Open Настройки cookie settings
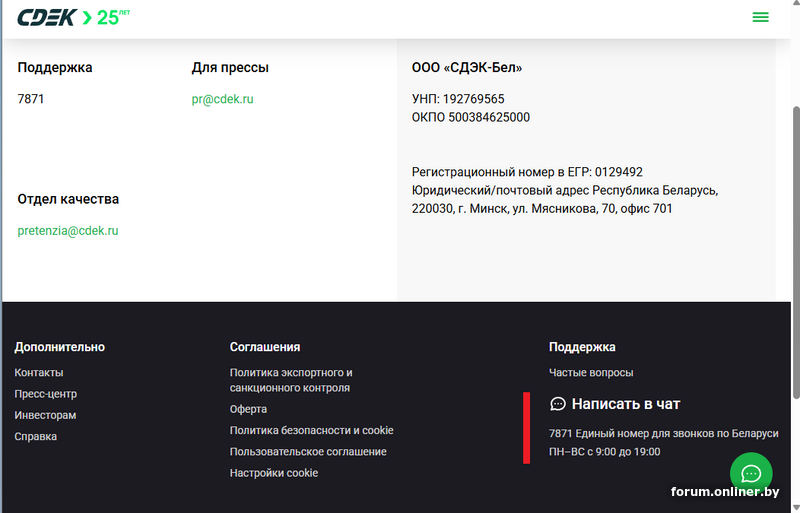 [273, 472]
